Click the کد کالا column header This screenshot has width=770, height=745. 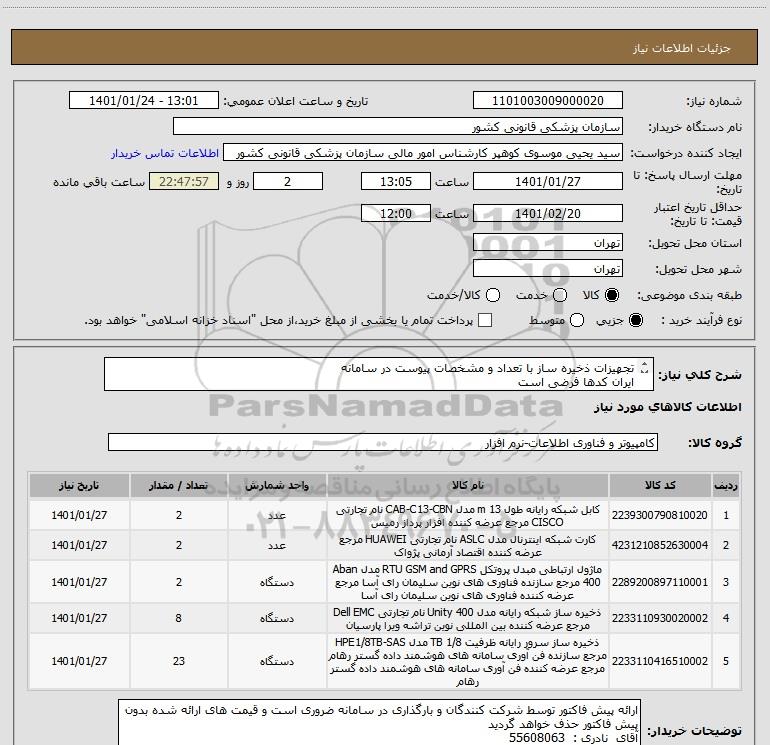pos(660,485)
